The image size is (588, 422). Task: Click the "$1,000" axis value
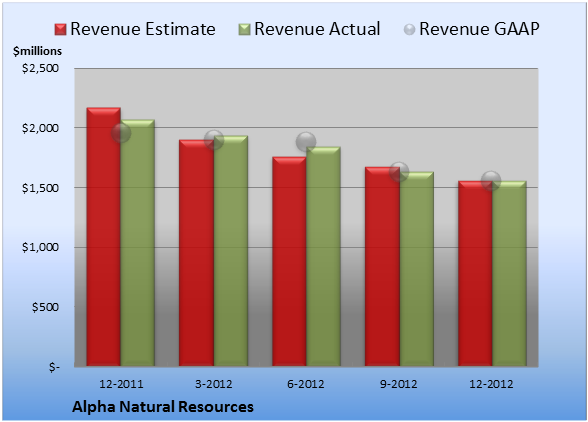[40, 247]
